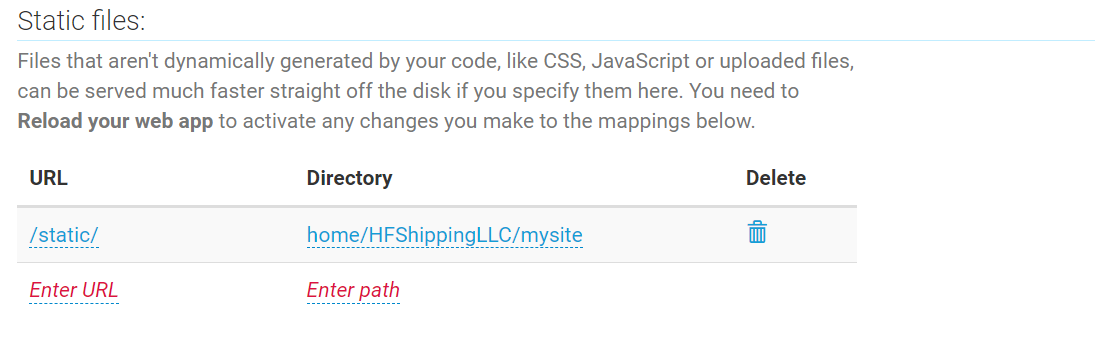Screen dimensions: 1111x361
Task: Click the phrase uploaded files in description
Action: pyautogui.click(x=786, y=62)
